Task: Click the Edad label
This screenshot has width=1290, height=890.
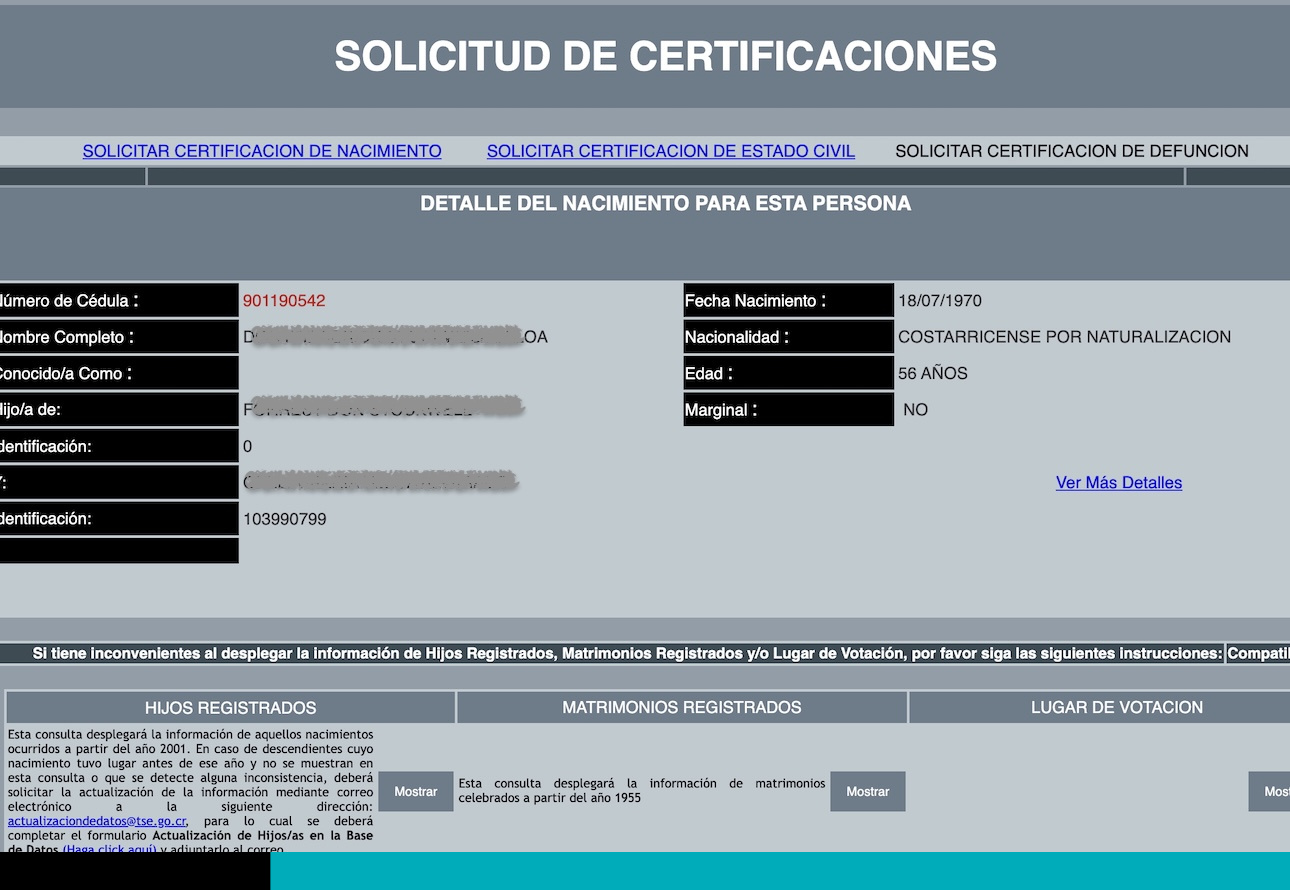Action: tap(789, 373)
